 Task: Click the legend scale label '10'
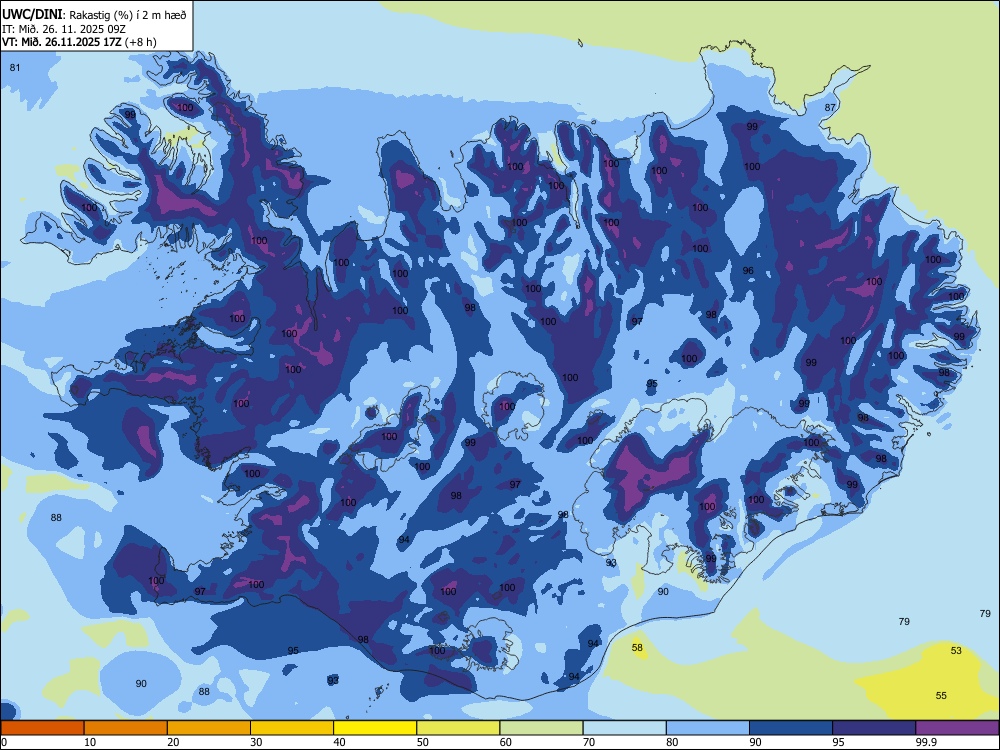pos(90,742)
